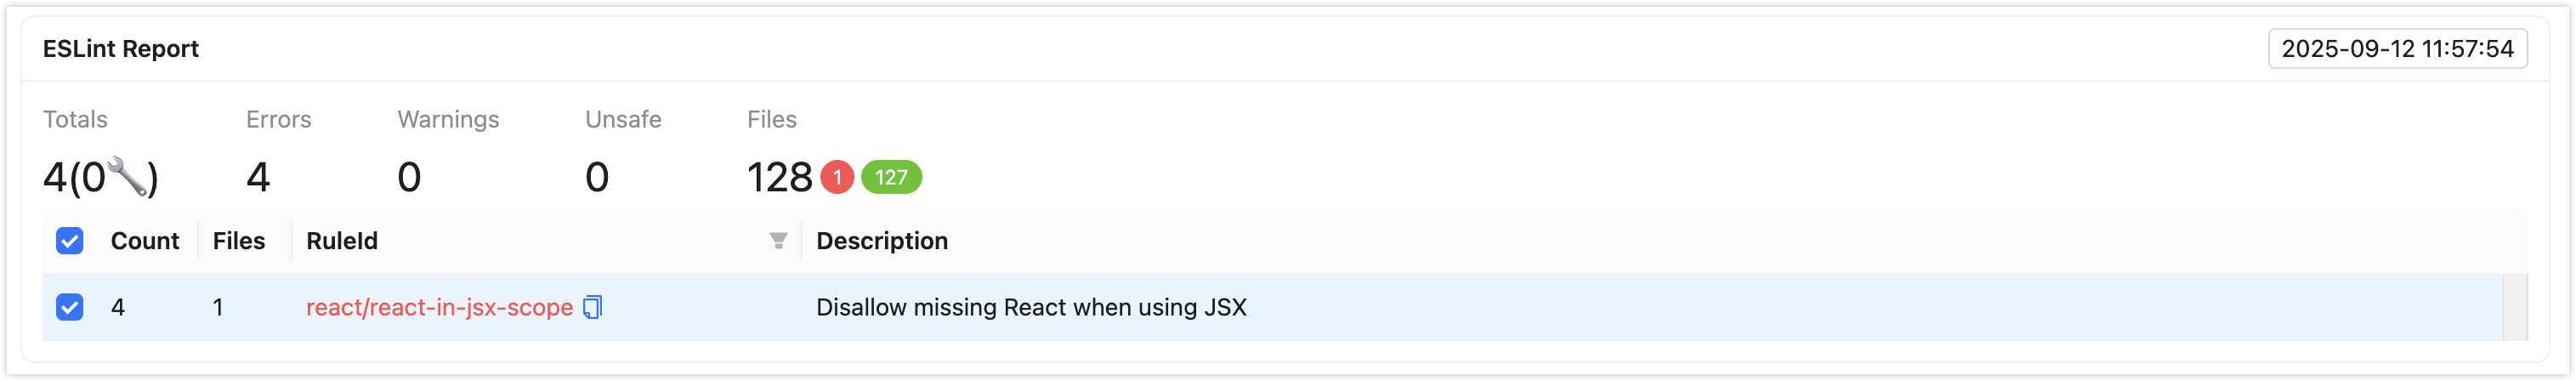Click the total files number 128
Screen dimensions: 2576x381
coord(779,177)
